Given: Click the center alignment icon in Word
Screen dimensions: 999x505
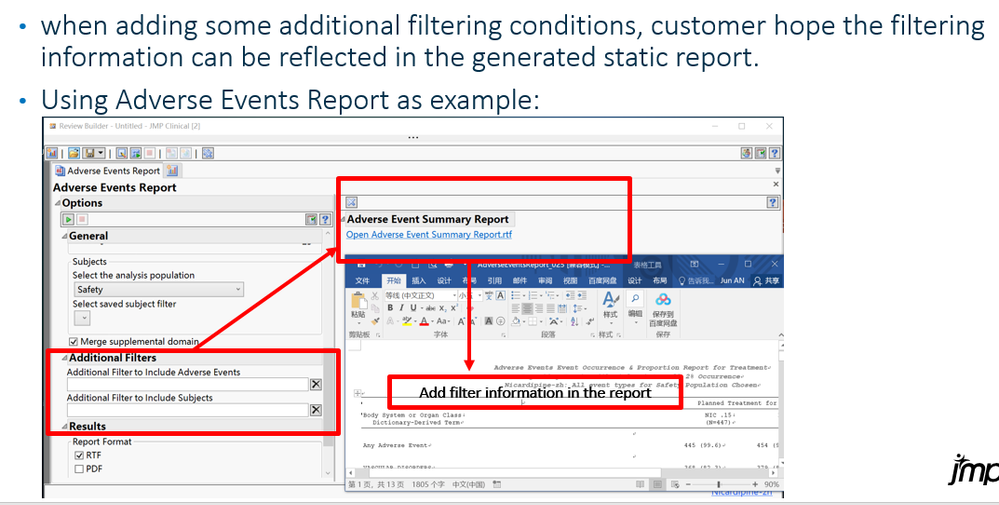Looking at the screenshot, I should click(527, 308).
